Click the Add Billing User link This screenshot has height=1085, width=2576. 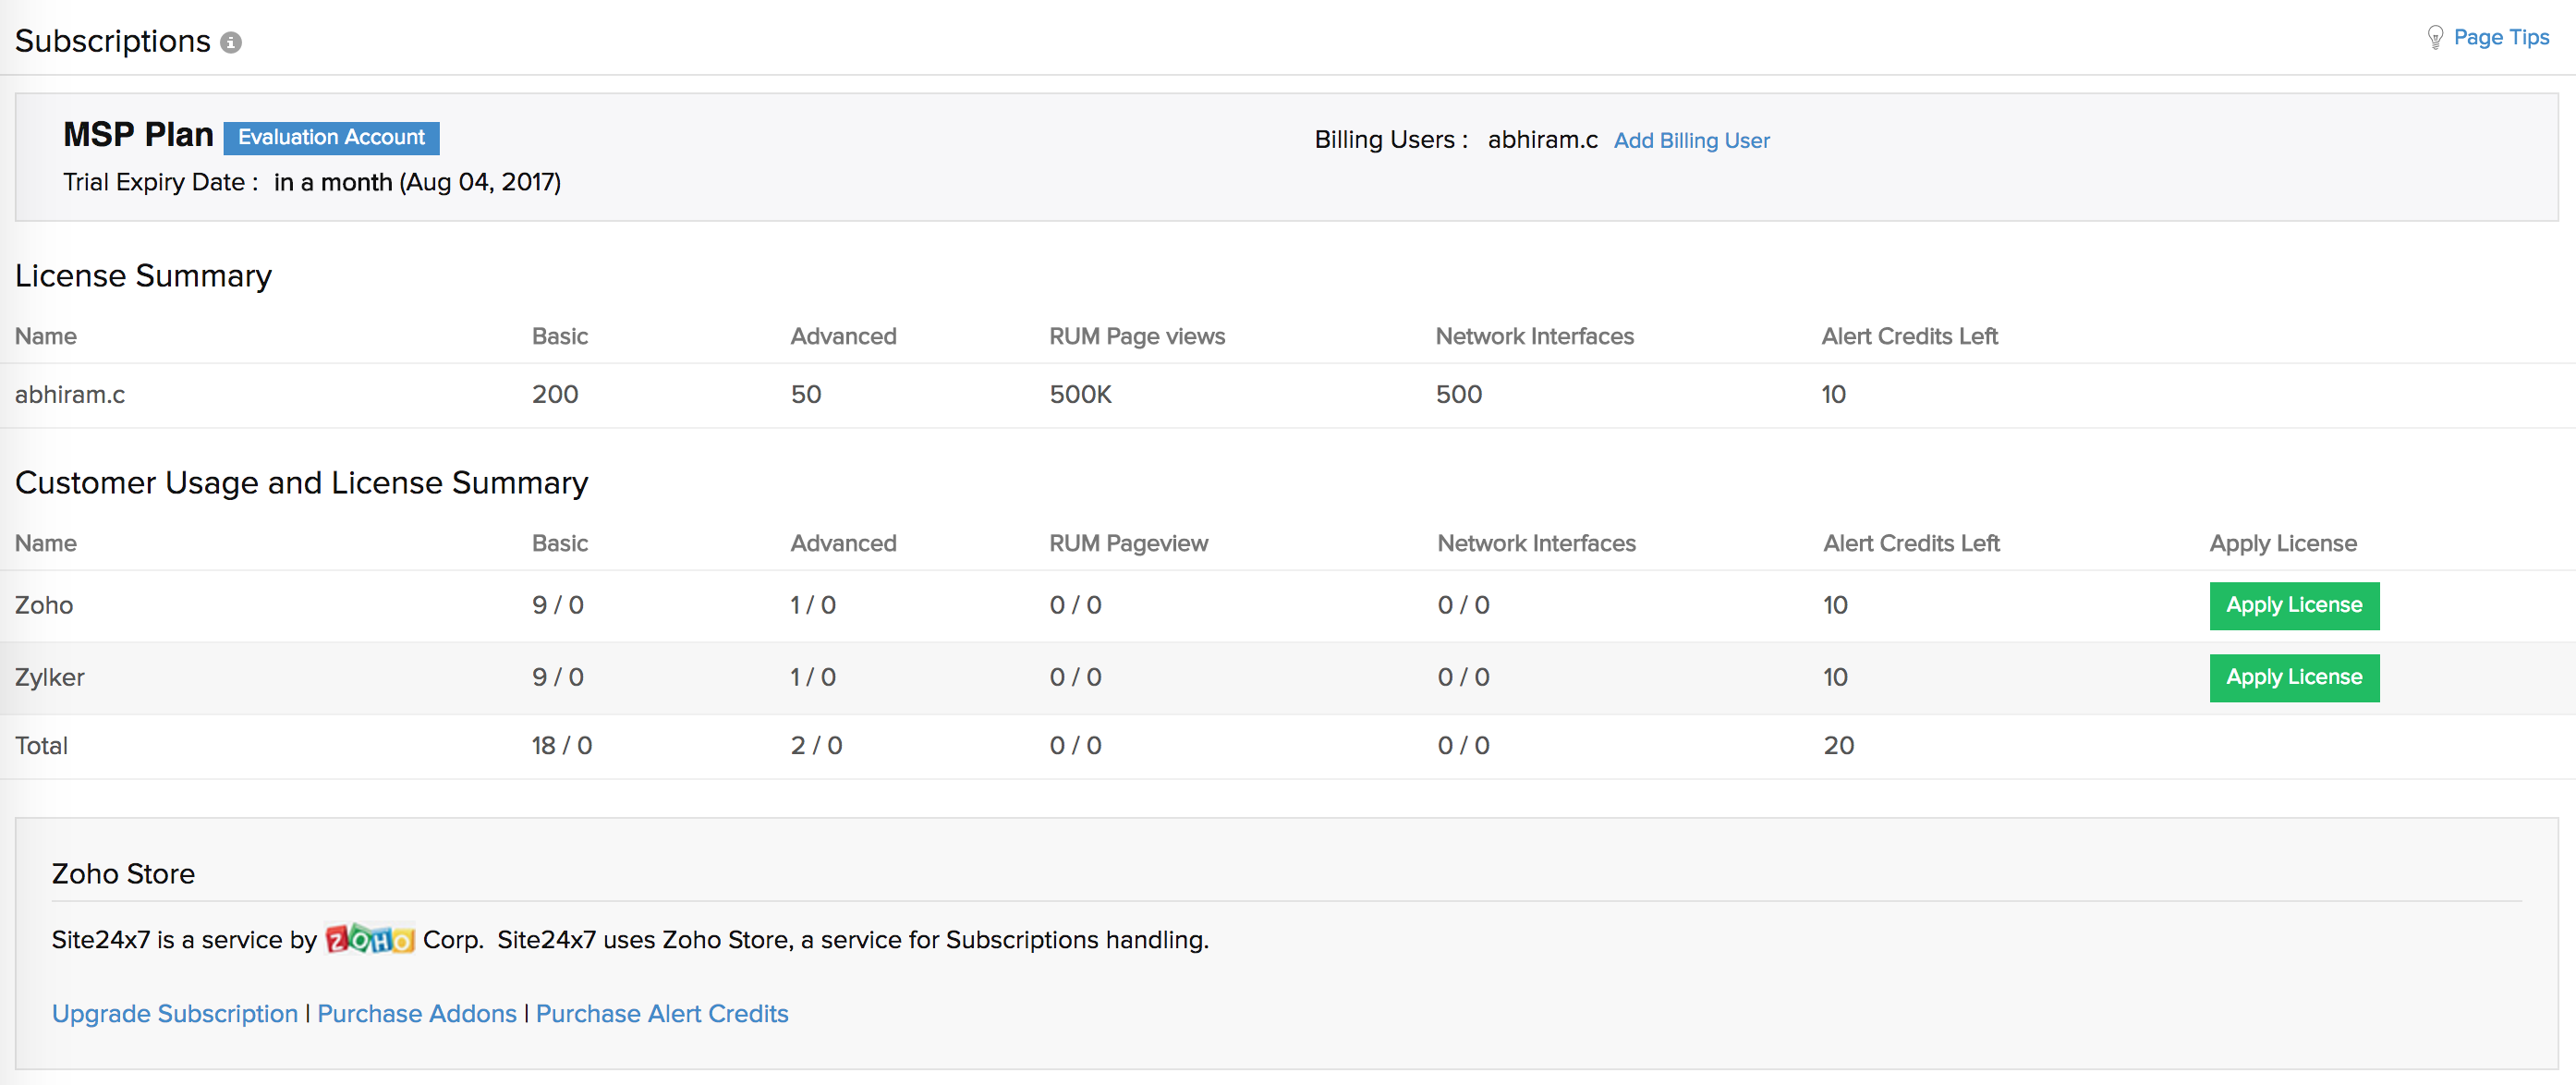pyautogui.click(x=1691, y=140)
